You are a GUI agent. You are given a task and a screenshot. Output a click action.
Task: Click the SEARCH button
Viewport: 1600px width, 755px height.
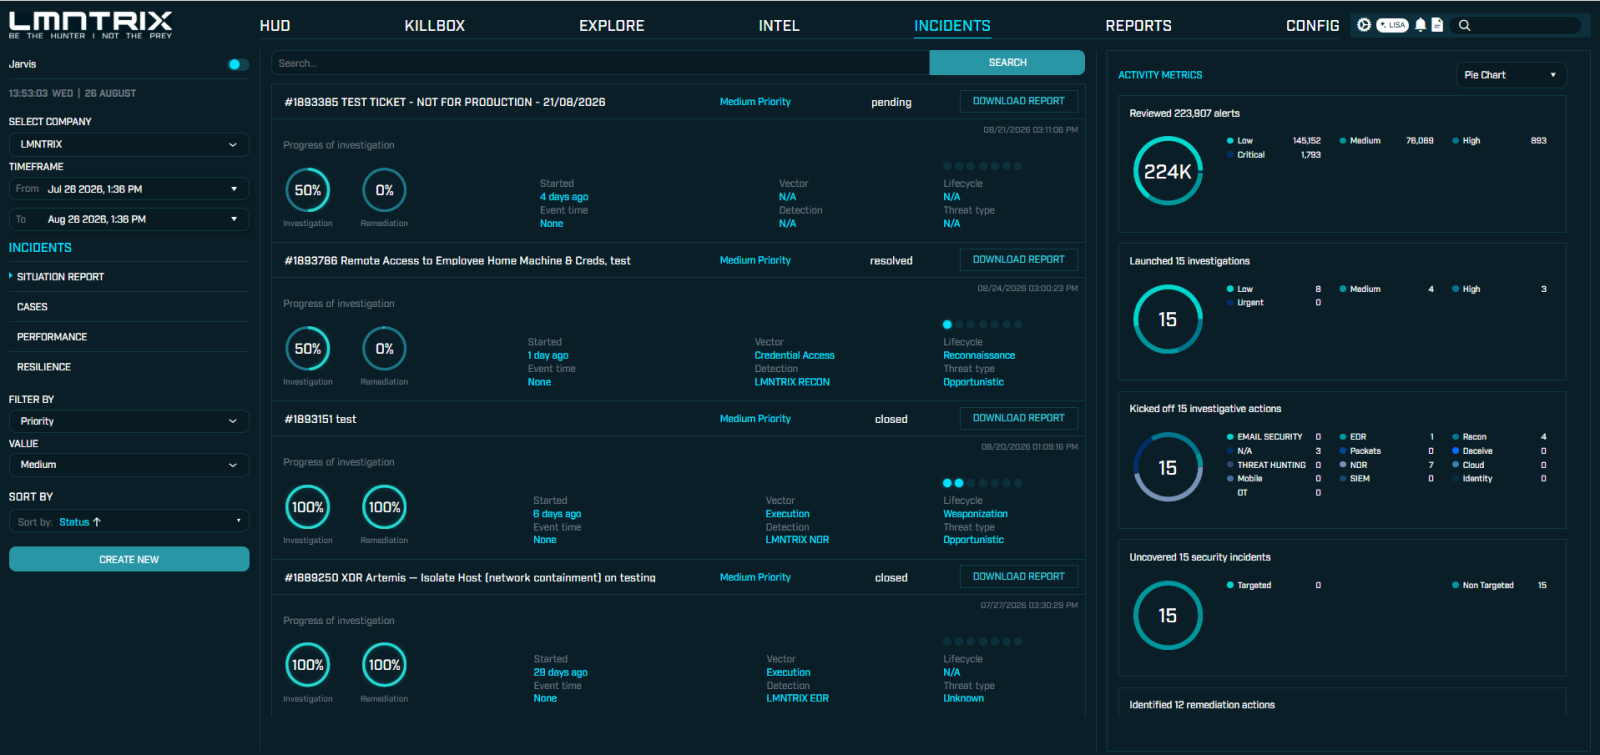(1007, 62)
